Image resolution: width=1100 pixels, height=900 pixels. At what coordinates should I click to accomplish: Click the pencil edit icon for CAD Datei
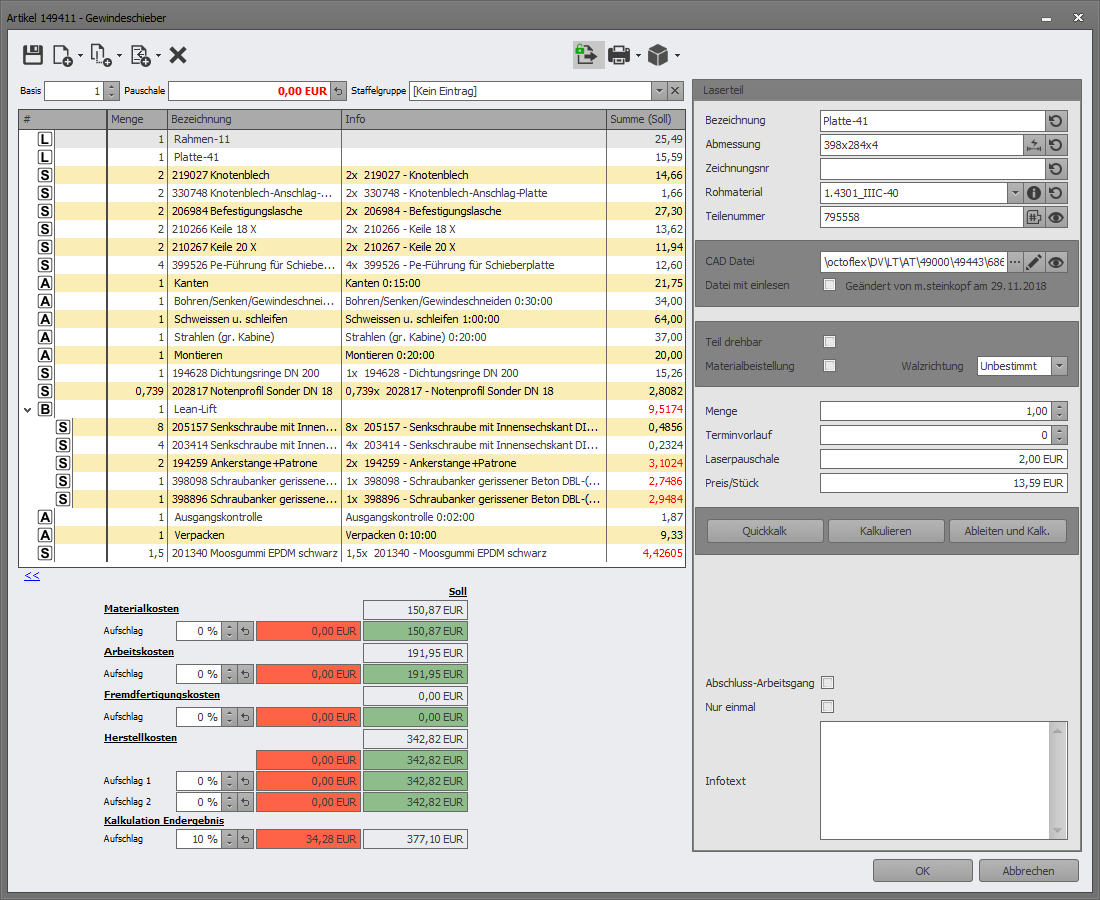1034,262
